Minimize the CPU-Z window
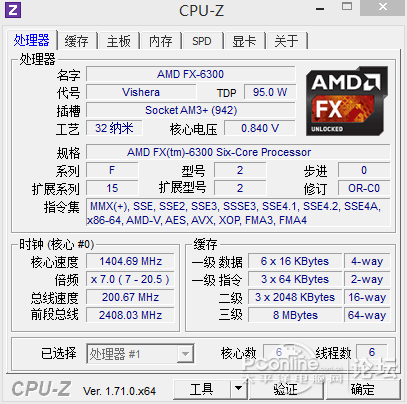 point(320,8)
